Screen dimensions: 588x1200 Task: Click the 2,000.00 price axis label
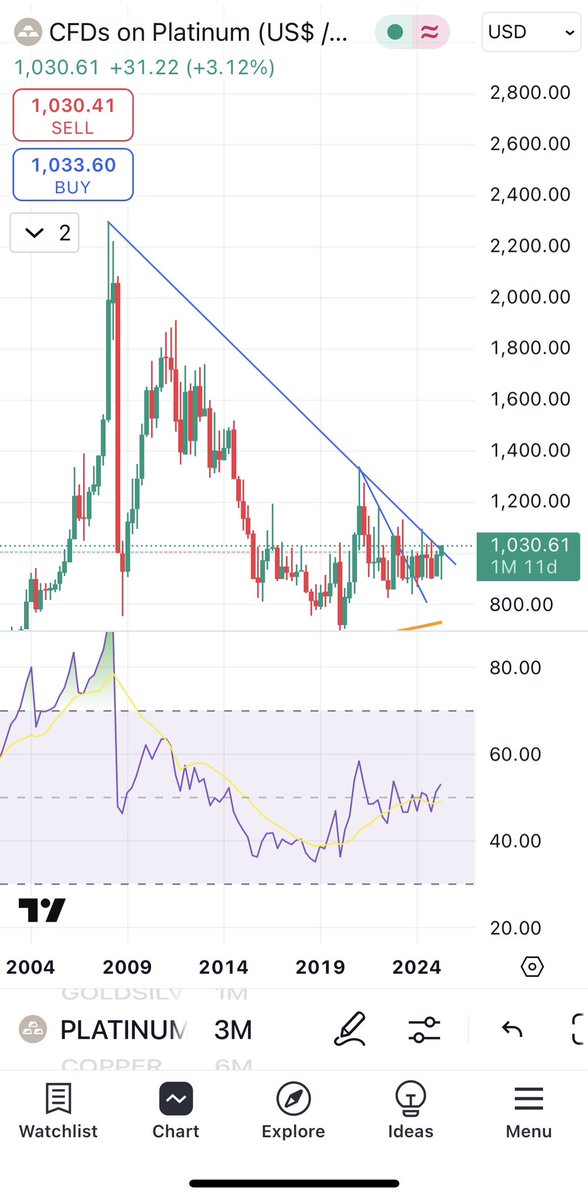click(530, 297)
